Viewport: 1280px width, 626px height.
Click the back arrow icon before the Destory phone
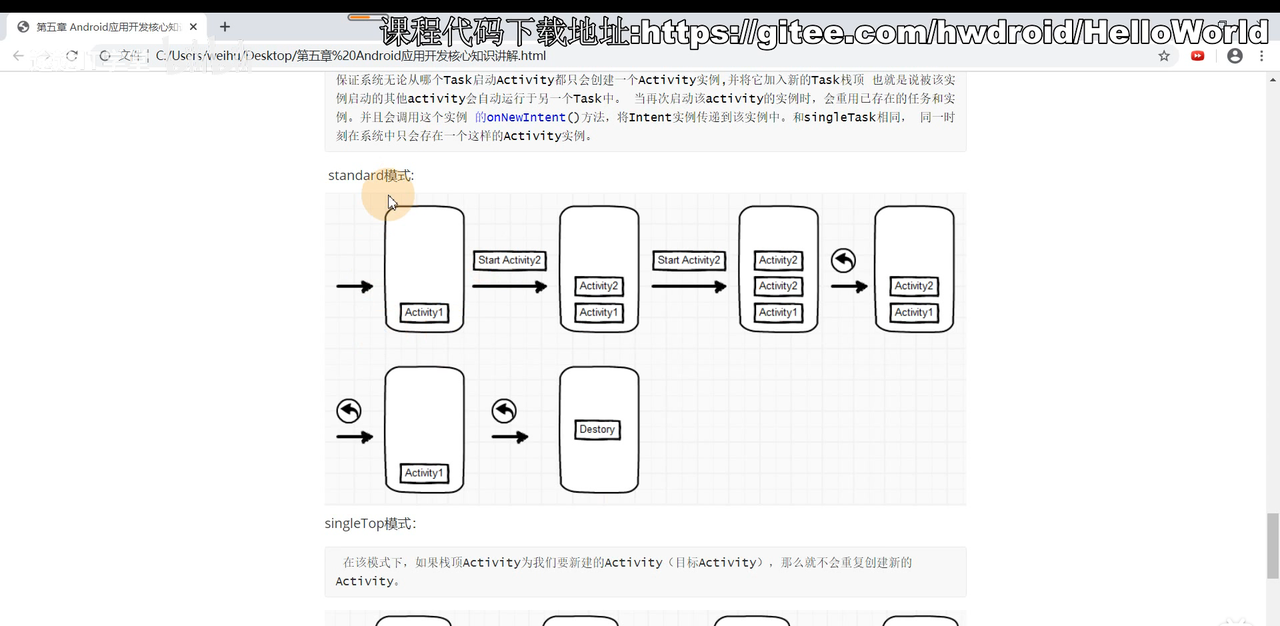coord(504,411)
